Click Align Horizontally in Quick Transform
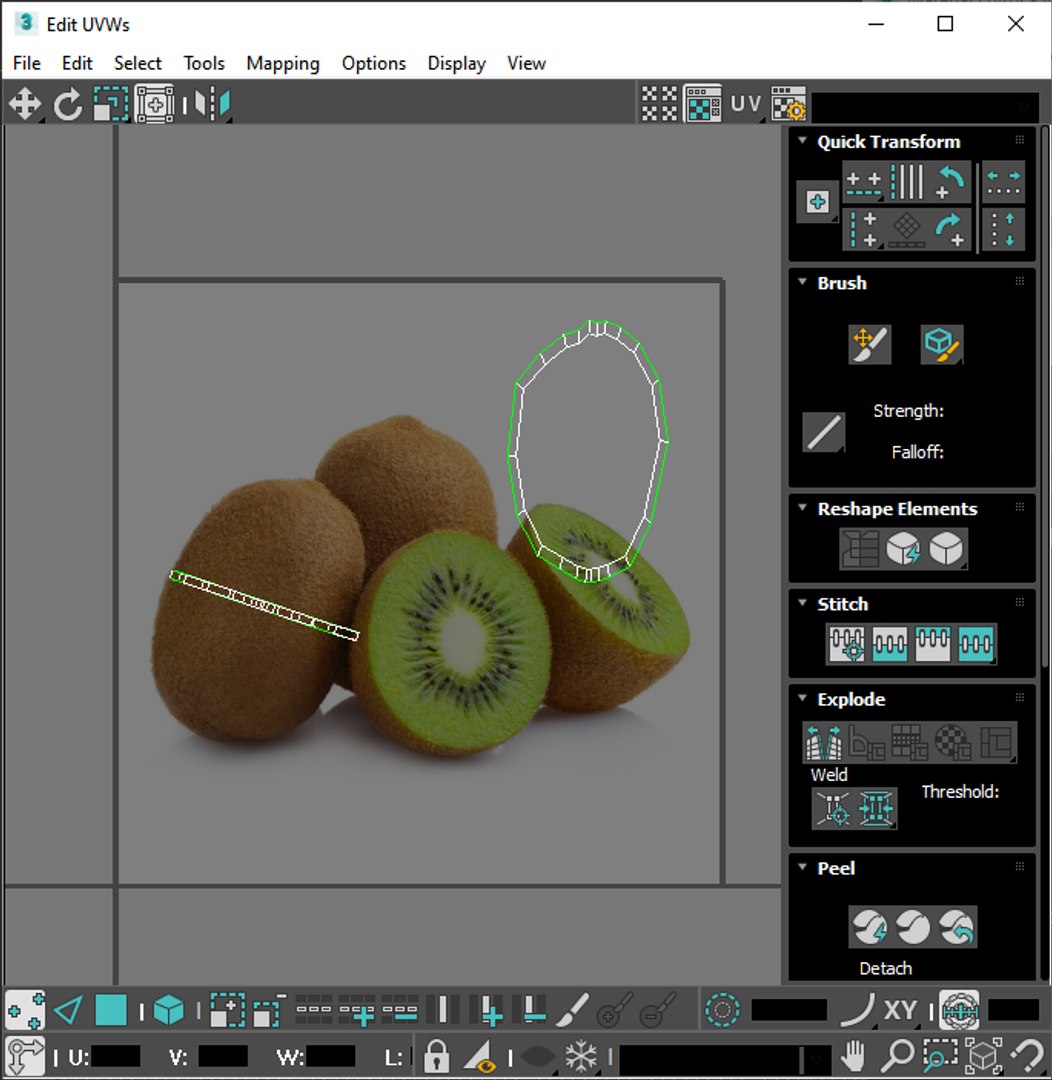1052x1080 pixels. tap(863, 183)
